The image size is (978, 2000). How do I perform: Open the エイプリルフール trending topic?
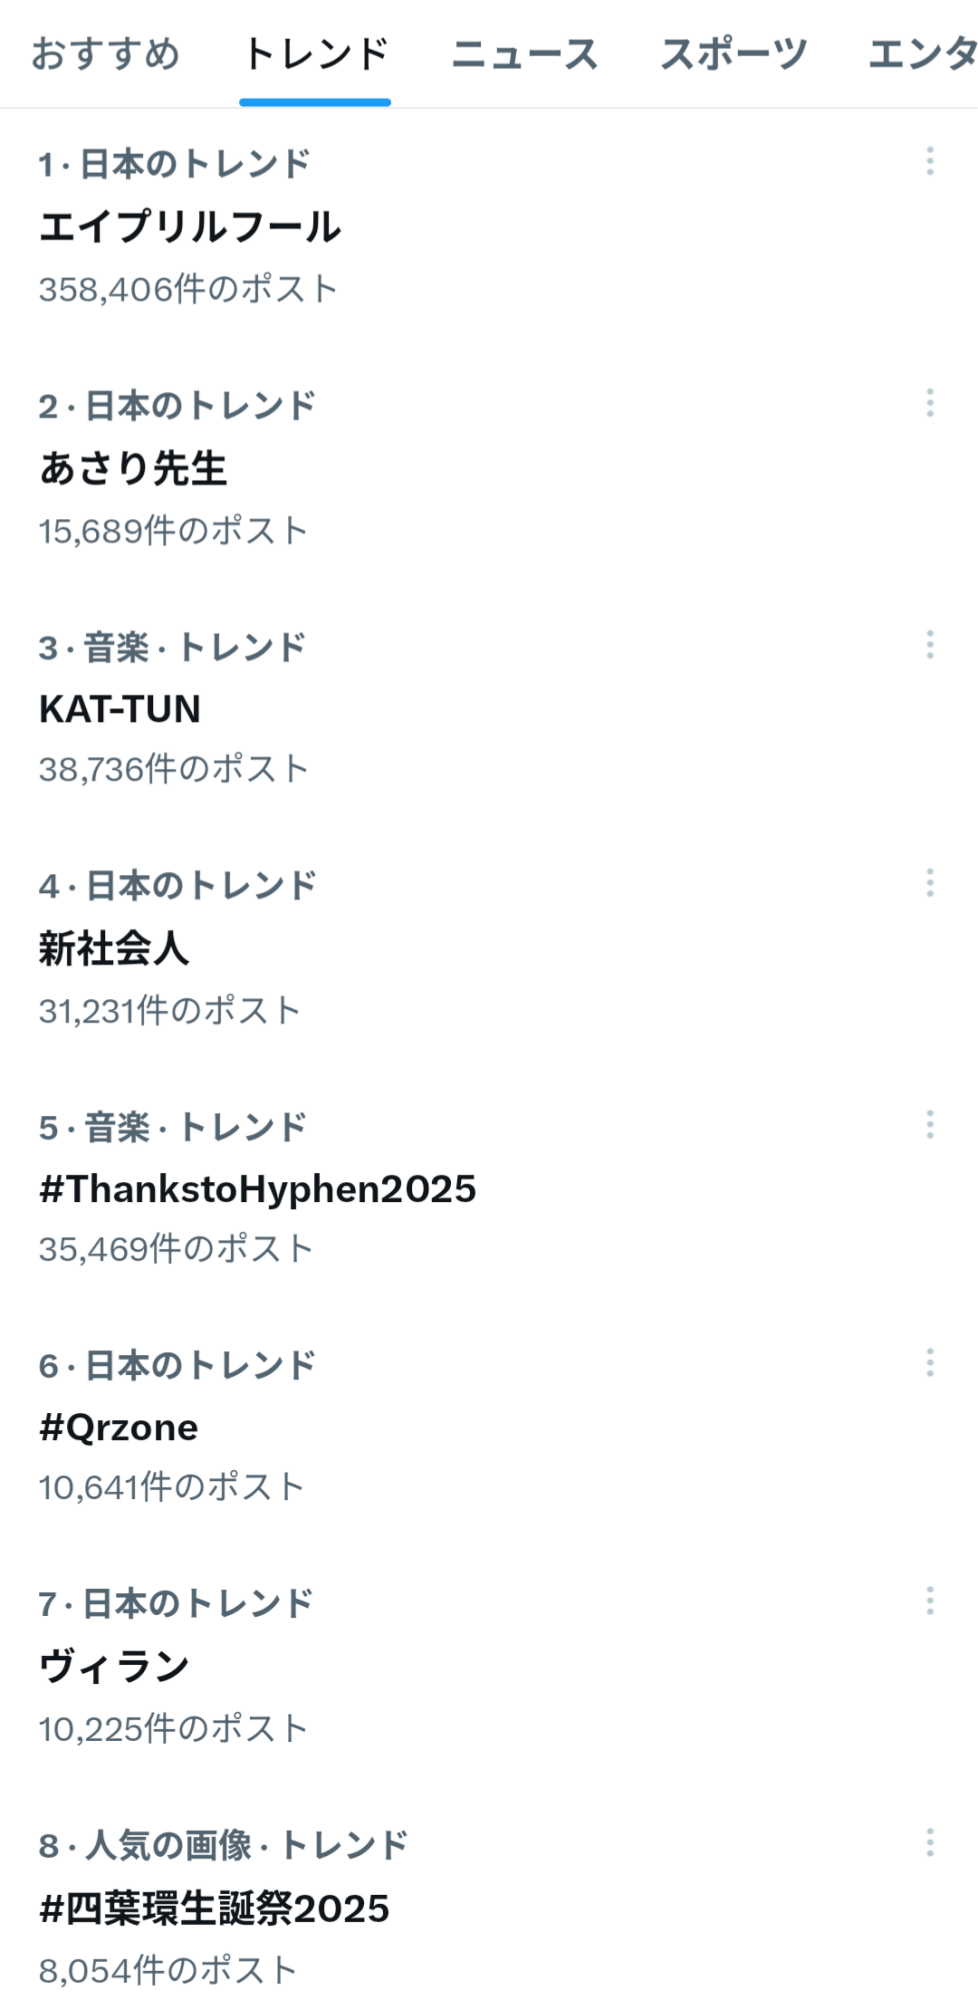coord(190,227)
